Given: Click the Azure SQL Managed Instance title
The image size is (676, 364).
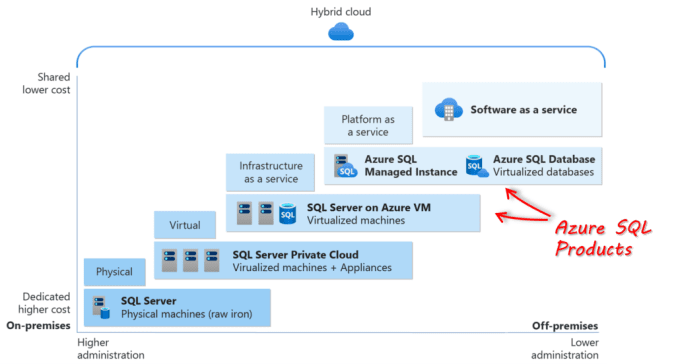Looking at the screenshot, I should [x=411, y=166].
